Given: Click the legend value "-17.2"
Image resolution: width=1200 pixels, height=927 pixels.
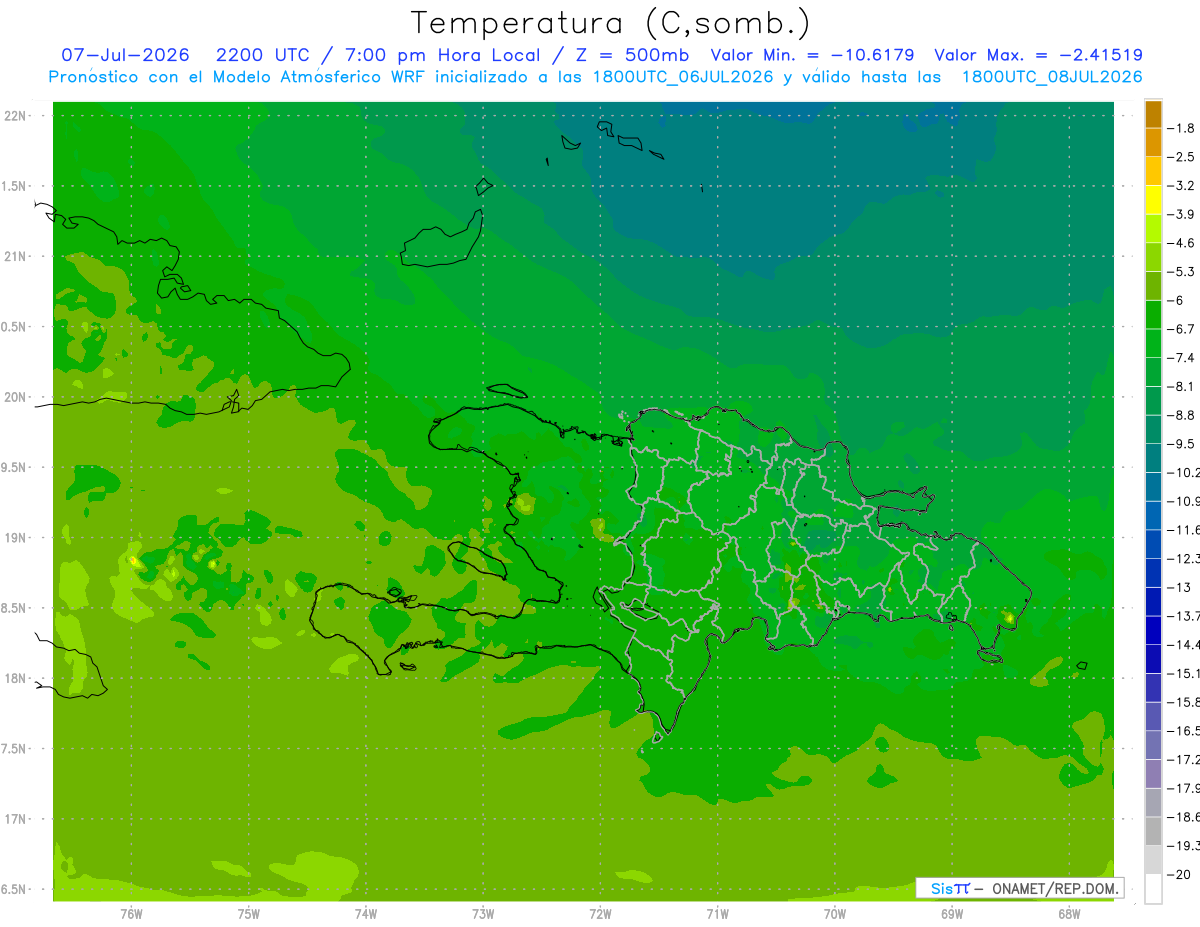Looking at the screenshot, I should [x=1183, y=761].
